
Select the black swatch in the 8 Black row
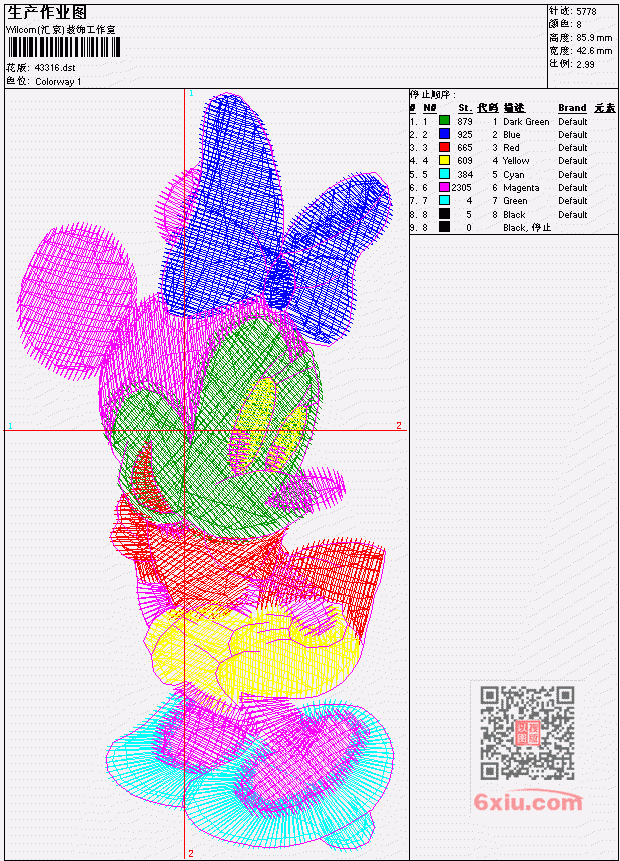(444, 214)
